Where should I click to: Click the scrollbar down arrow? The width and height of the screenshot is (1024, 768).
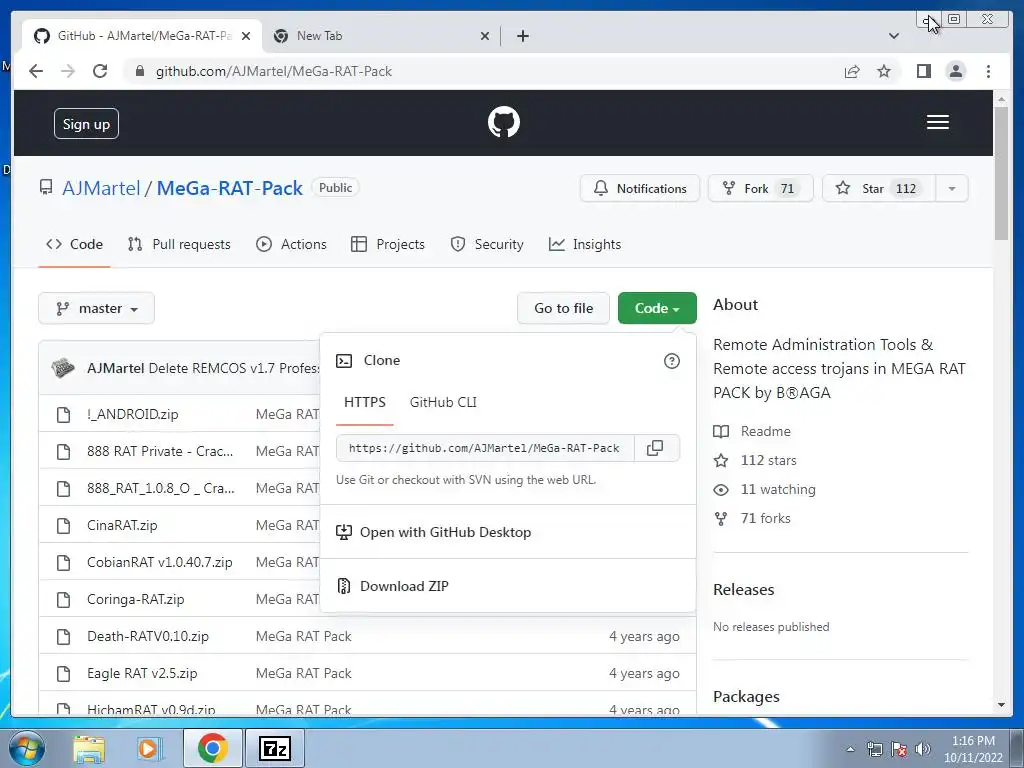tap(1001, 705)
